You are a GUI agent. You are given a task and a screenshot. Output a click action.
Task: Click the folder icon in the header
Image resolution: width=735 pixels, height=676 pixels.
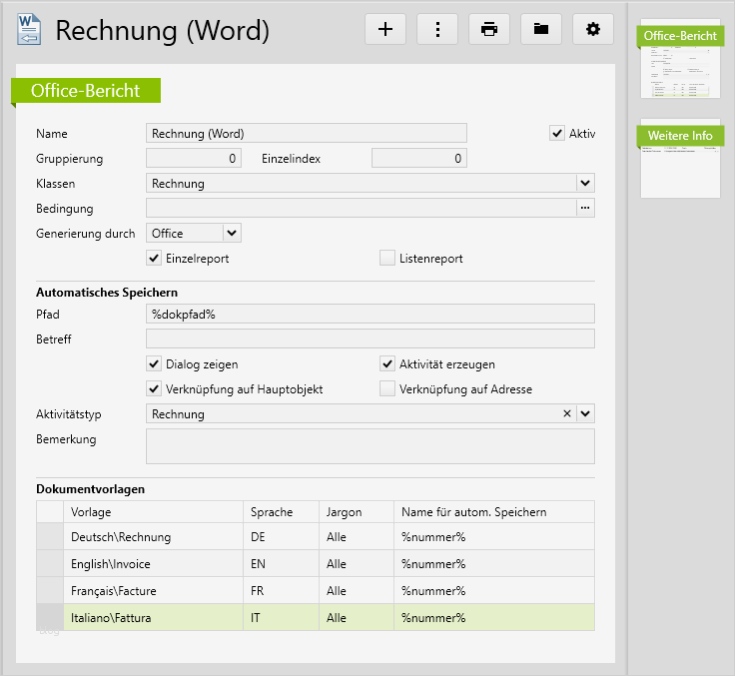[541, 29]
